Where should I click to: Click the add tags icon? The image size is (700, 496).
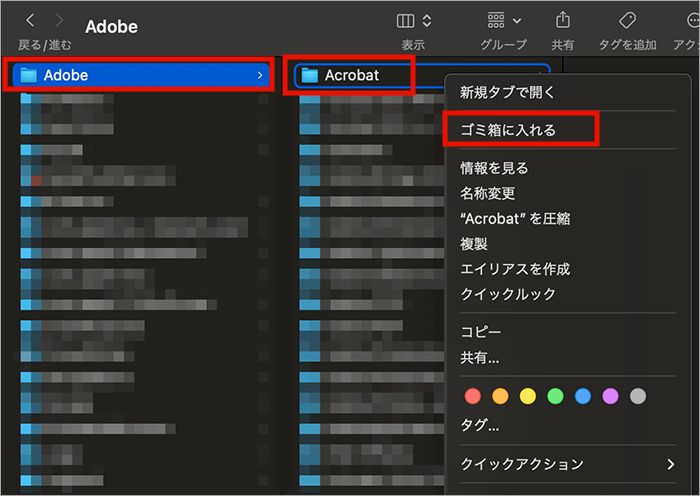tap(627, 20)
